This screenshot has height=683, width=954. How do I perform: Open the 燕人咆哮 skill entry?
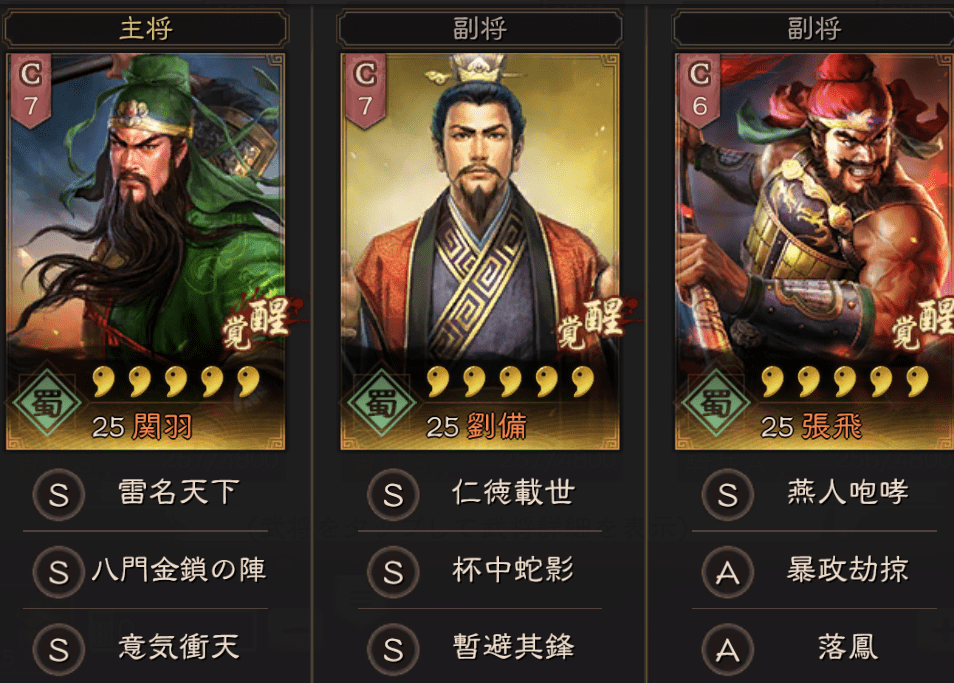click(x=848, y=492)
